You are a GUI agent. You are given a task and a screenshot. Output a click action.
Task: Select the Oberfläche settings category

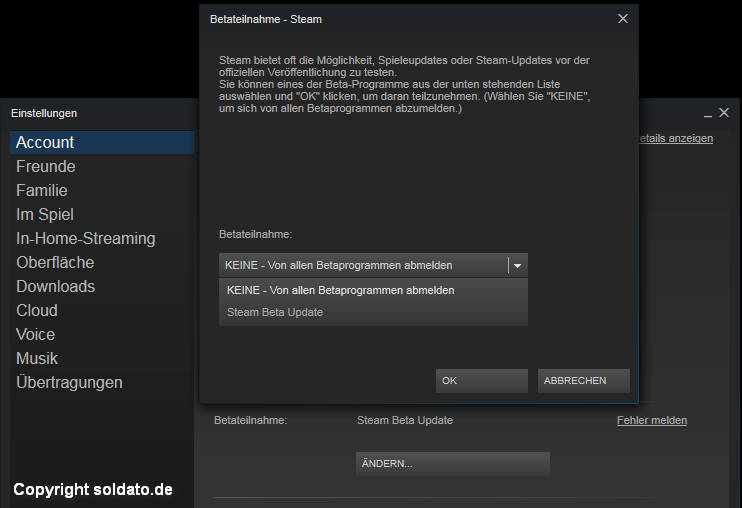tap(102, 263)
